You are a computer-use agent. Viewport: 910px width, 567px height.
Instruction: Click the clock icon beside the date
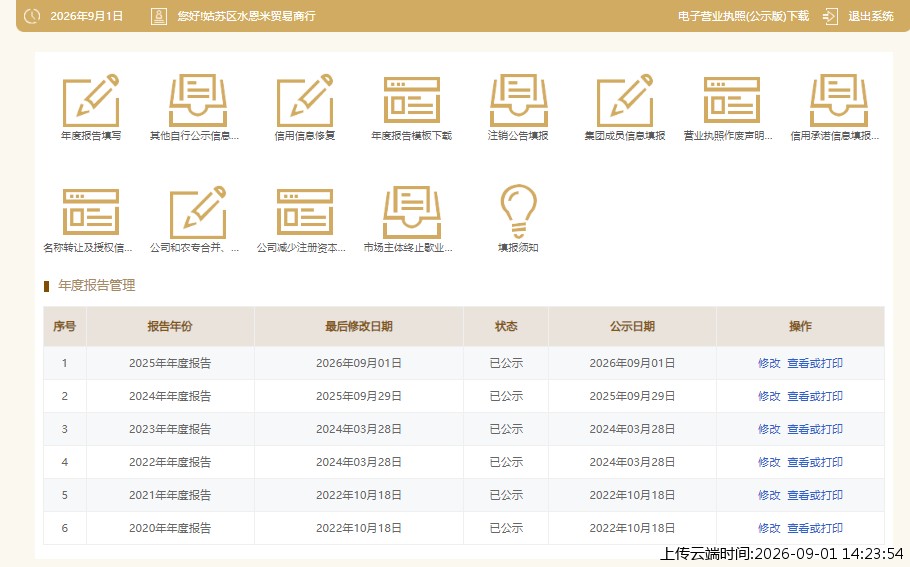(x=32, y=16)
